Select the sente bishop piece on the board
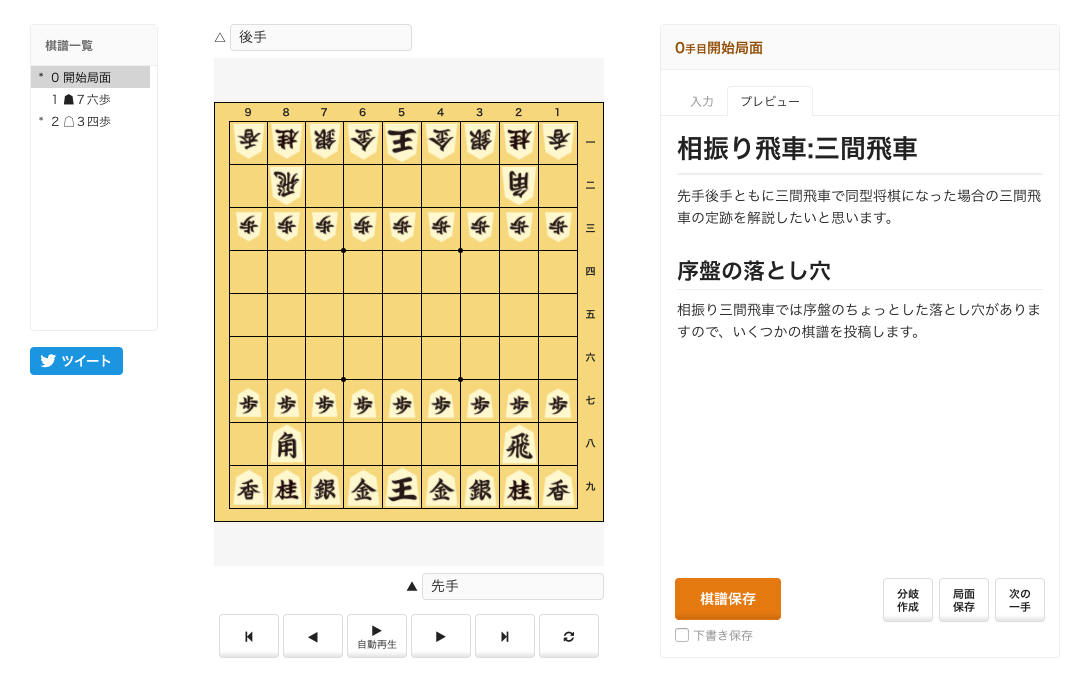Viewport: 1090px width, 690px height. pyautogui.click(x=287, y=444)
